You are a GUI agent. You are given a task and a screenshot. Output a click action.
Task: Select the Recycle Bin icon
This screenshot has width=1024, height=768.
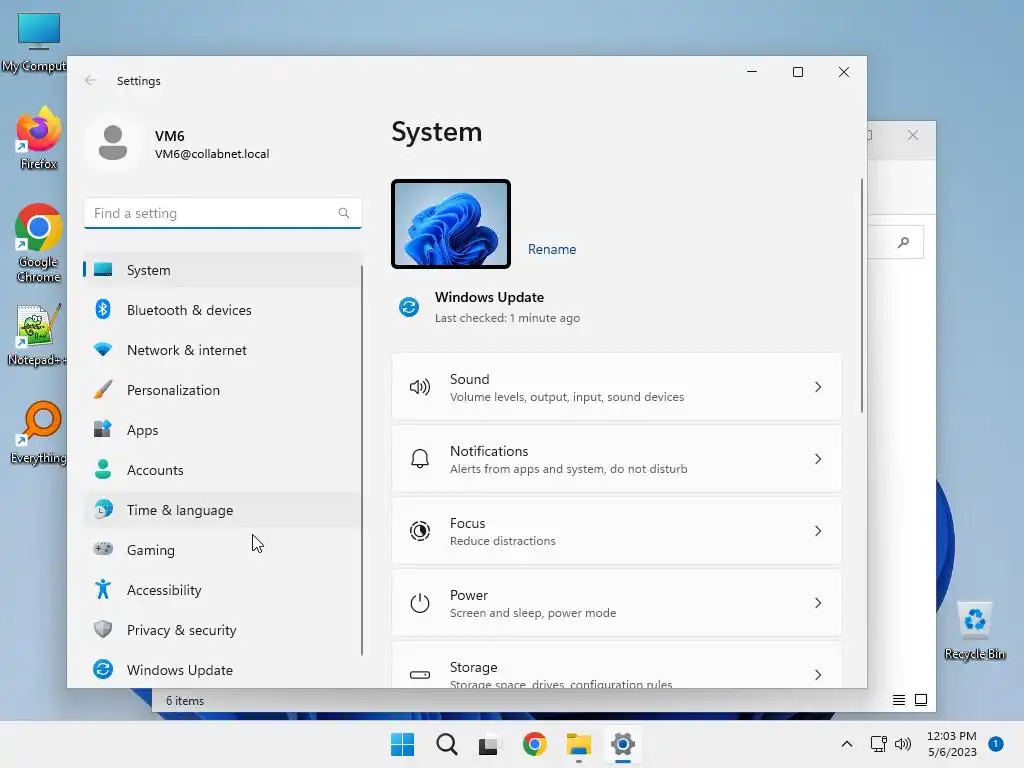pyautogui.click(x=974, y=631)
